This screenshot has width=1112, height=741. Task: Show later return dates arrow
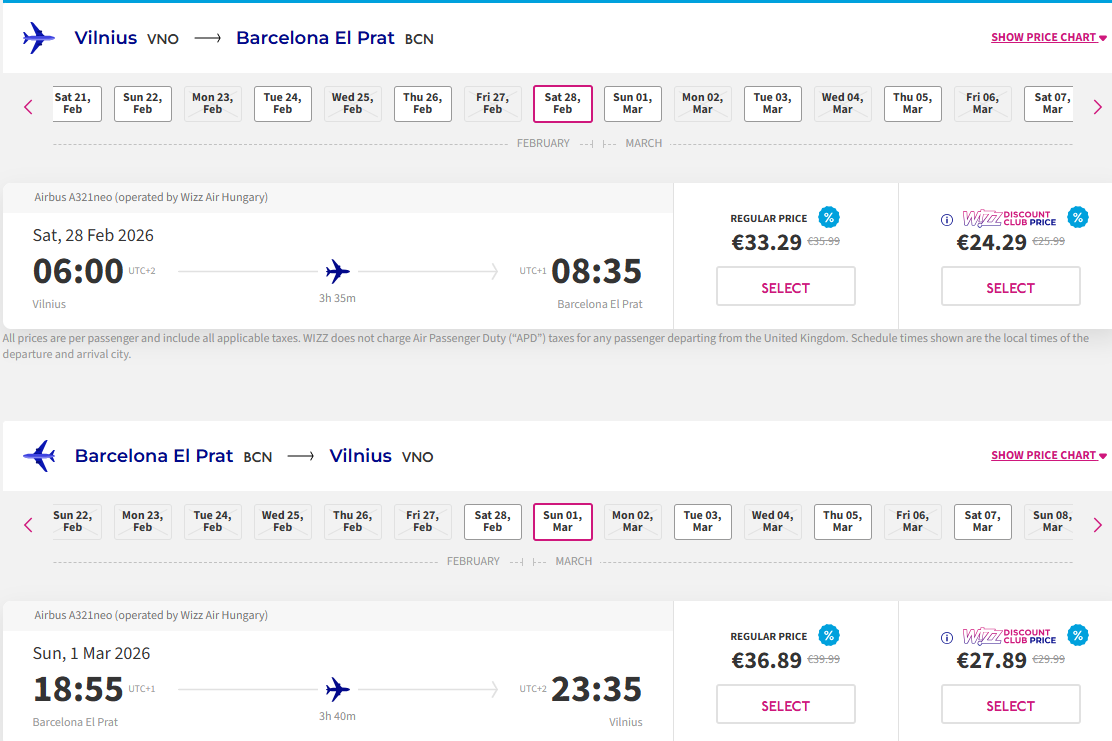[x=1097, y=525]
